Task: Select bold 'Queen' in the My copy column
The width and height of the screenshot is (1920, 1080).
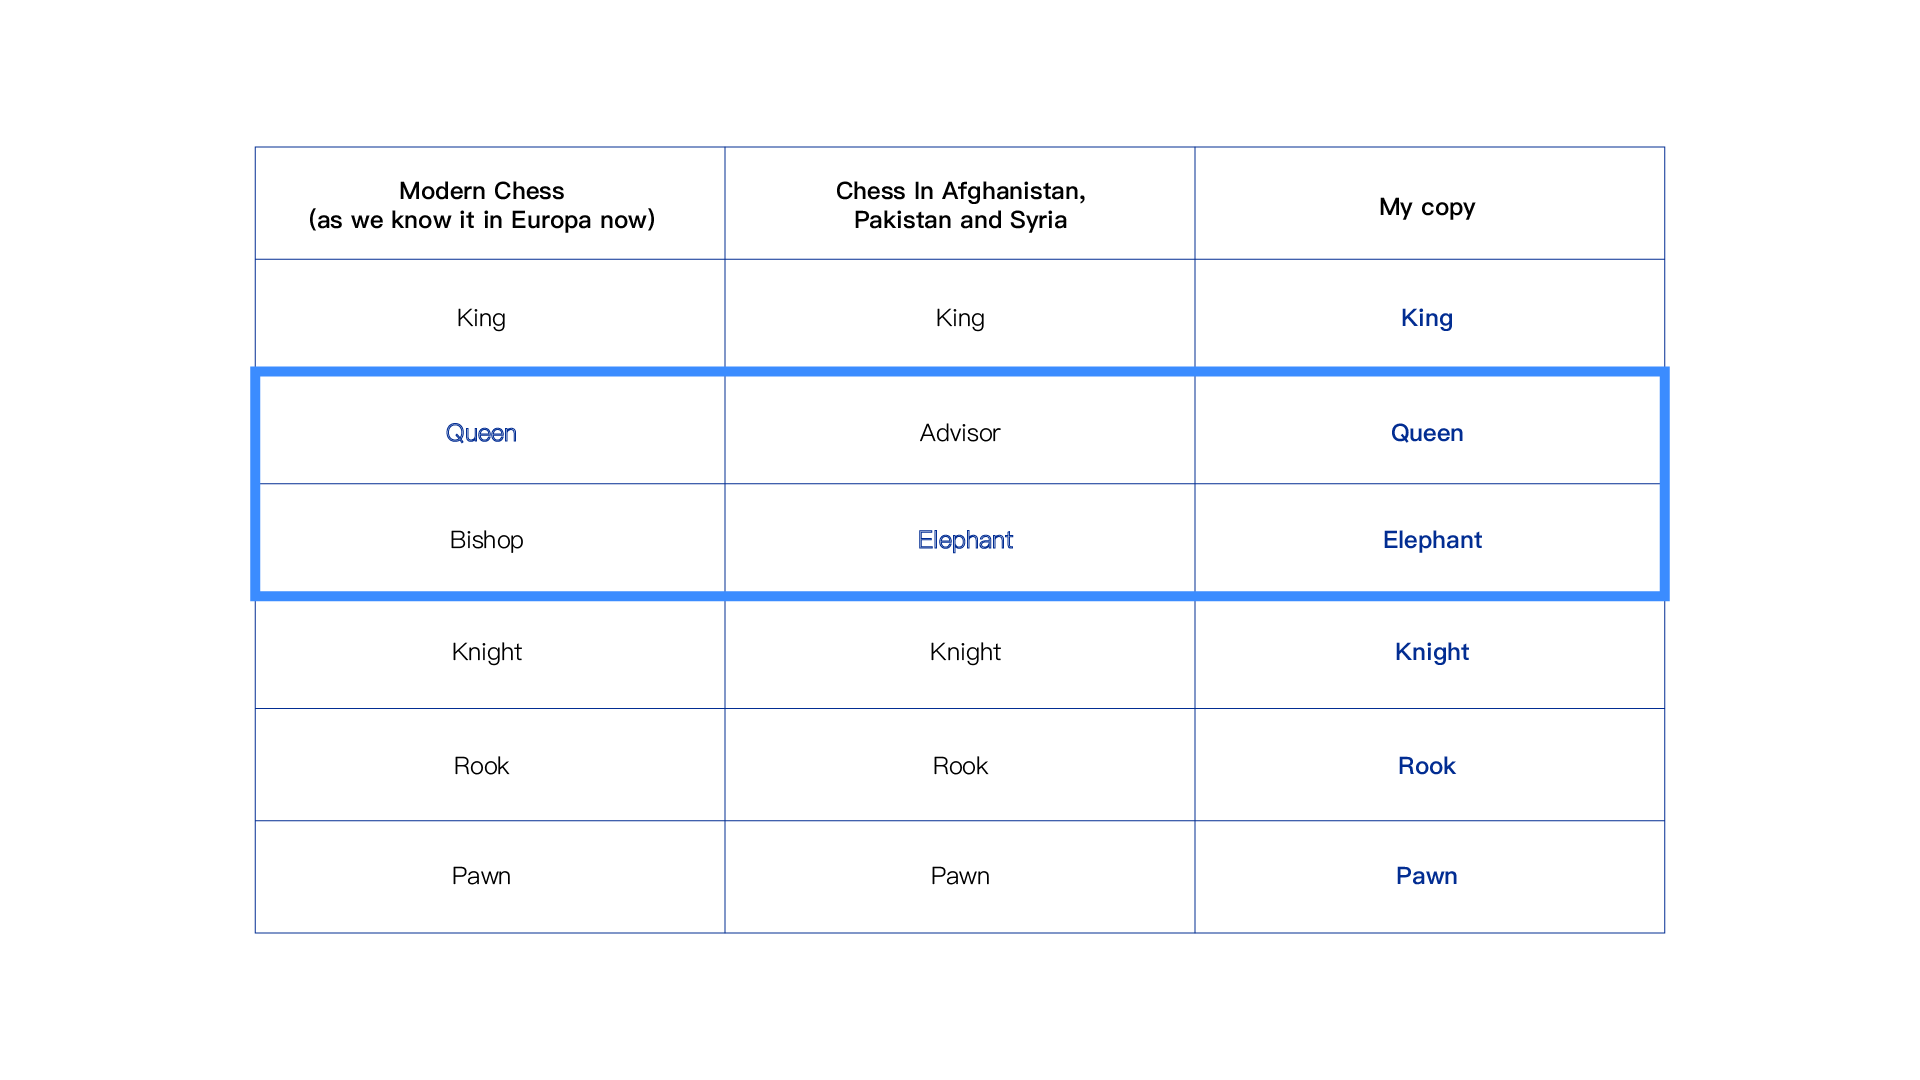Action: (1427, 433)
